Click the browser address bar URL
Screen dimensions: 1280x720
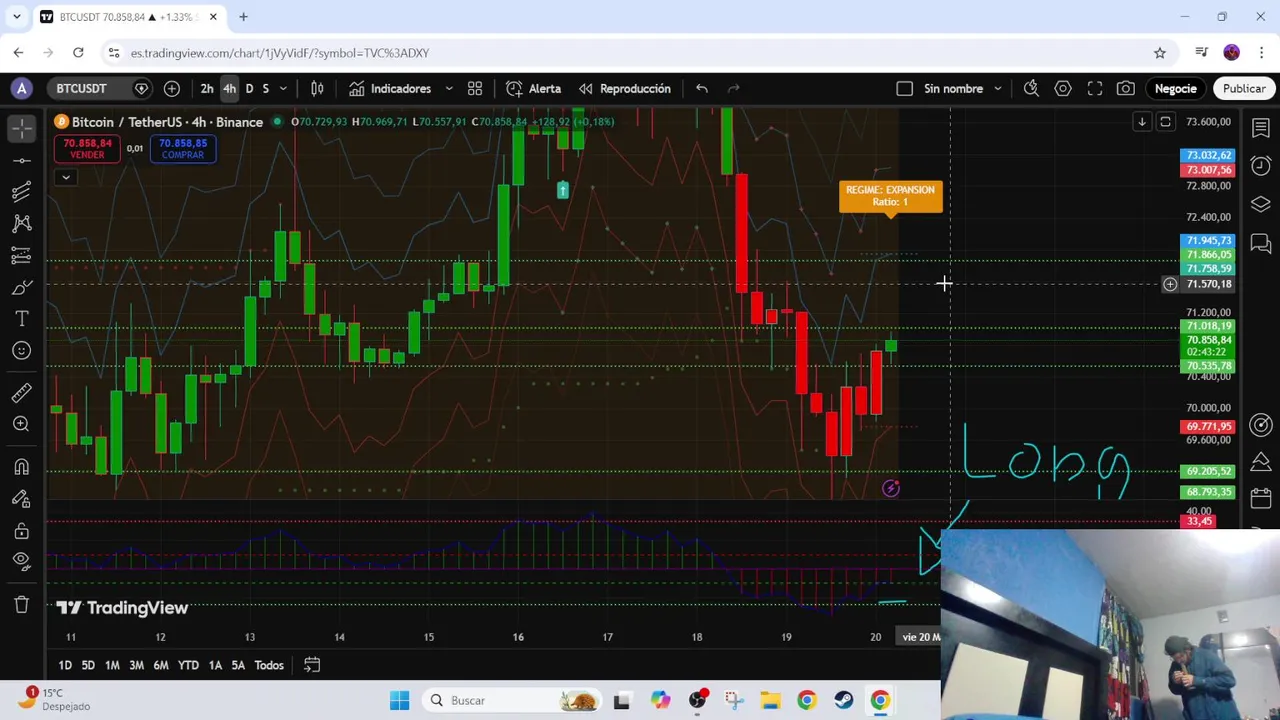pyautogui.click(x=280, y=53)
